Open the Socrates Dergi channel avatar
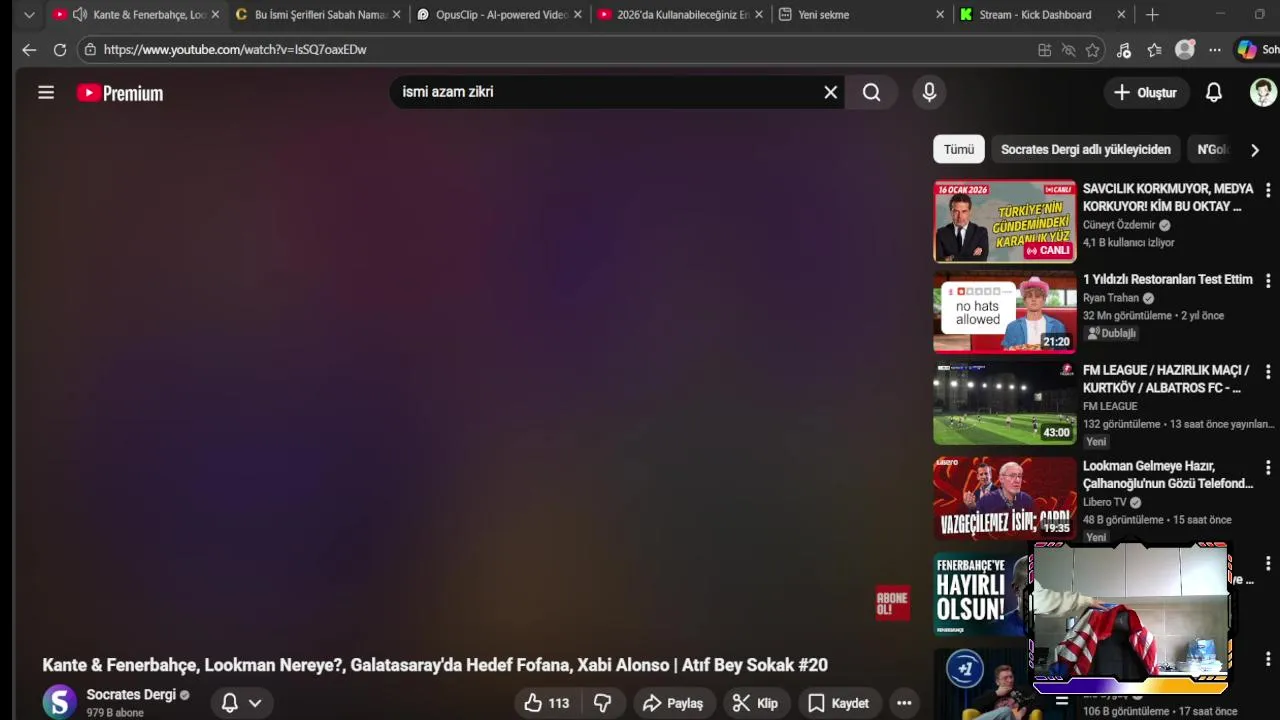Screen dimensions: 1280x720 tap(59, 702)
